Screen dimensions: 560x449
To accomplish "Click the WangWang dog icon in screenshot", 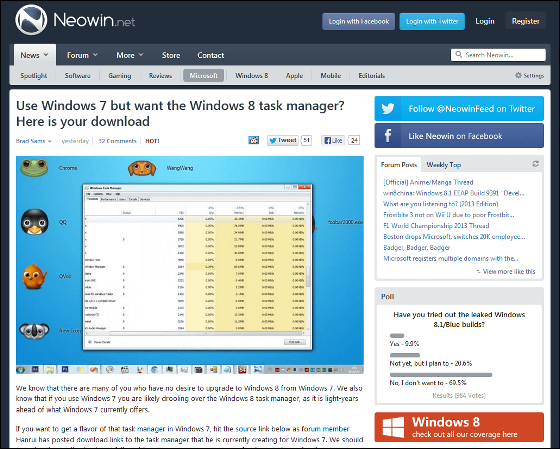I will (142, 168).
